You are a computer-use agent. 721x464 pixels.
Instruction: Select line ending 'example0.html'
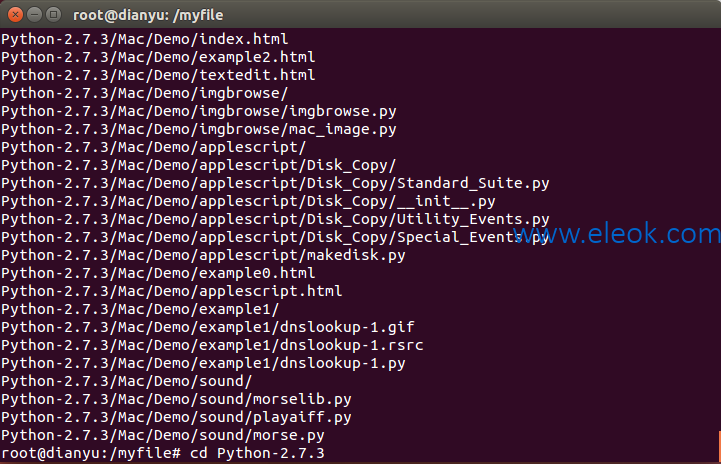click(x=158, y=273)
